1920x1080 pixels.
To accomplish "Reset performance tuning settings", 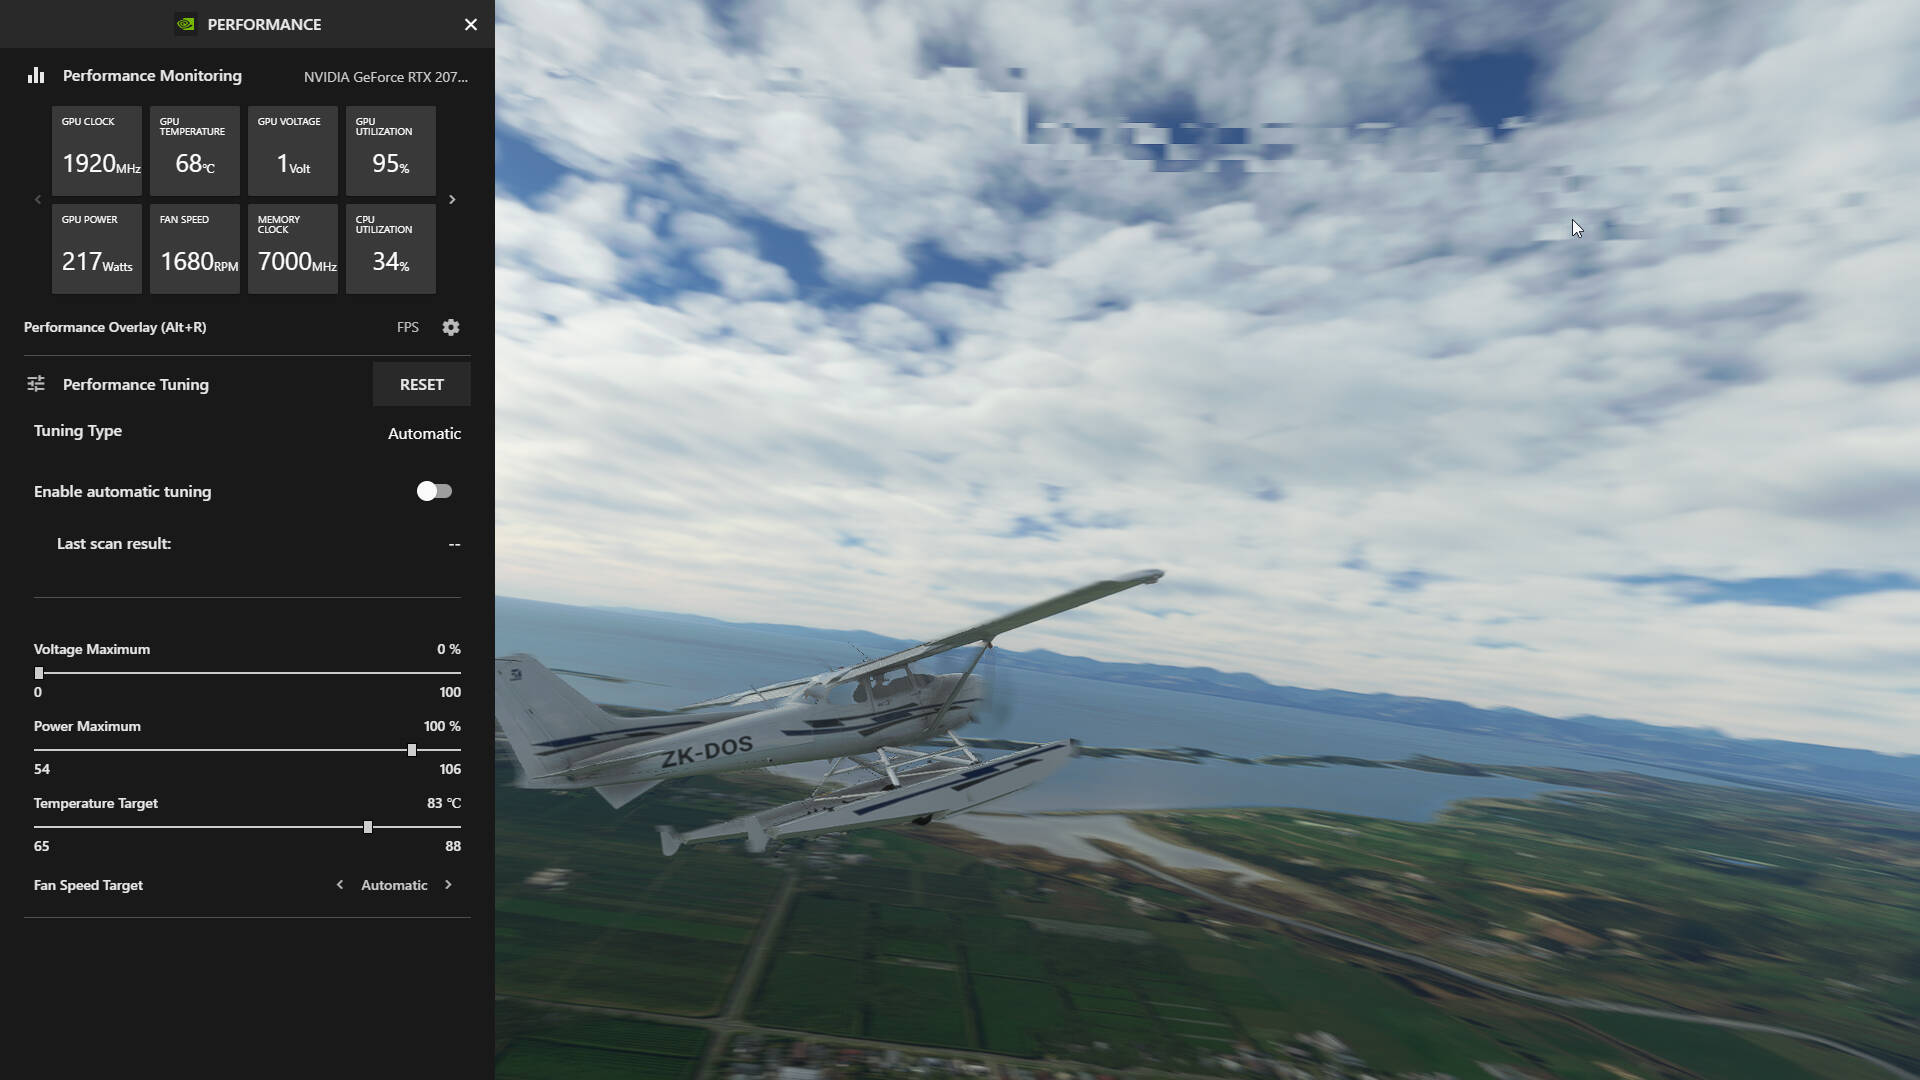I will click(x=421, y=384).
